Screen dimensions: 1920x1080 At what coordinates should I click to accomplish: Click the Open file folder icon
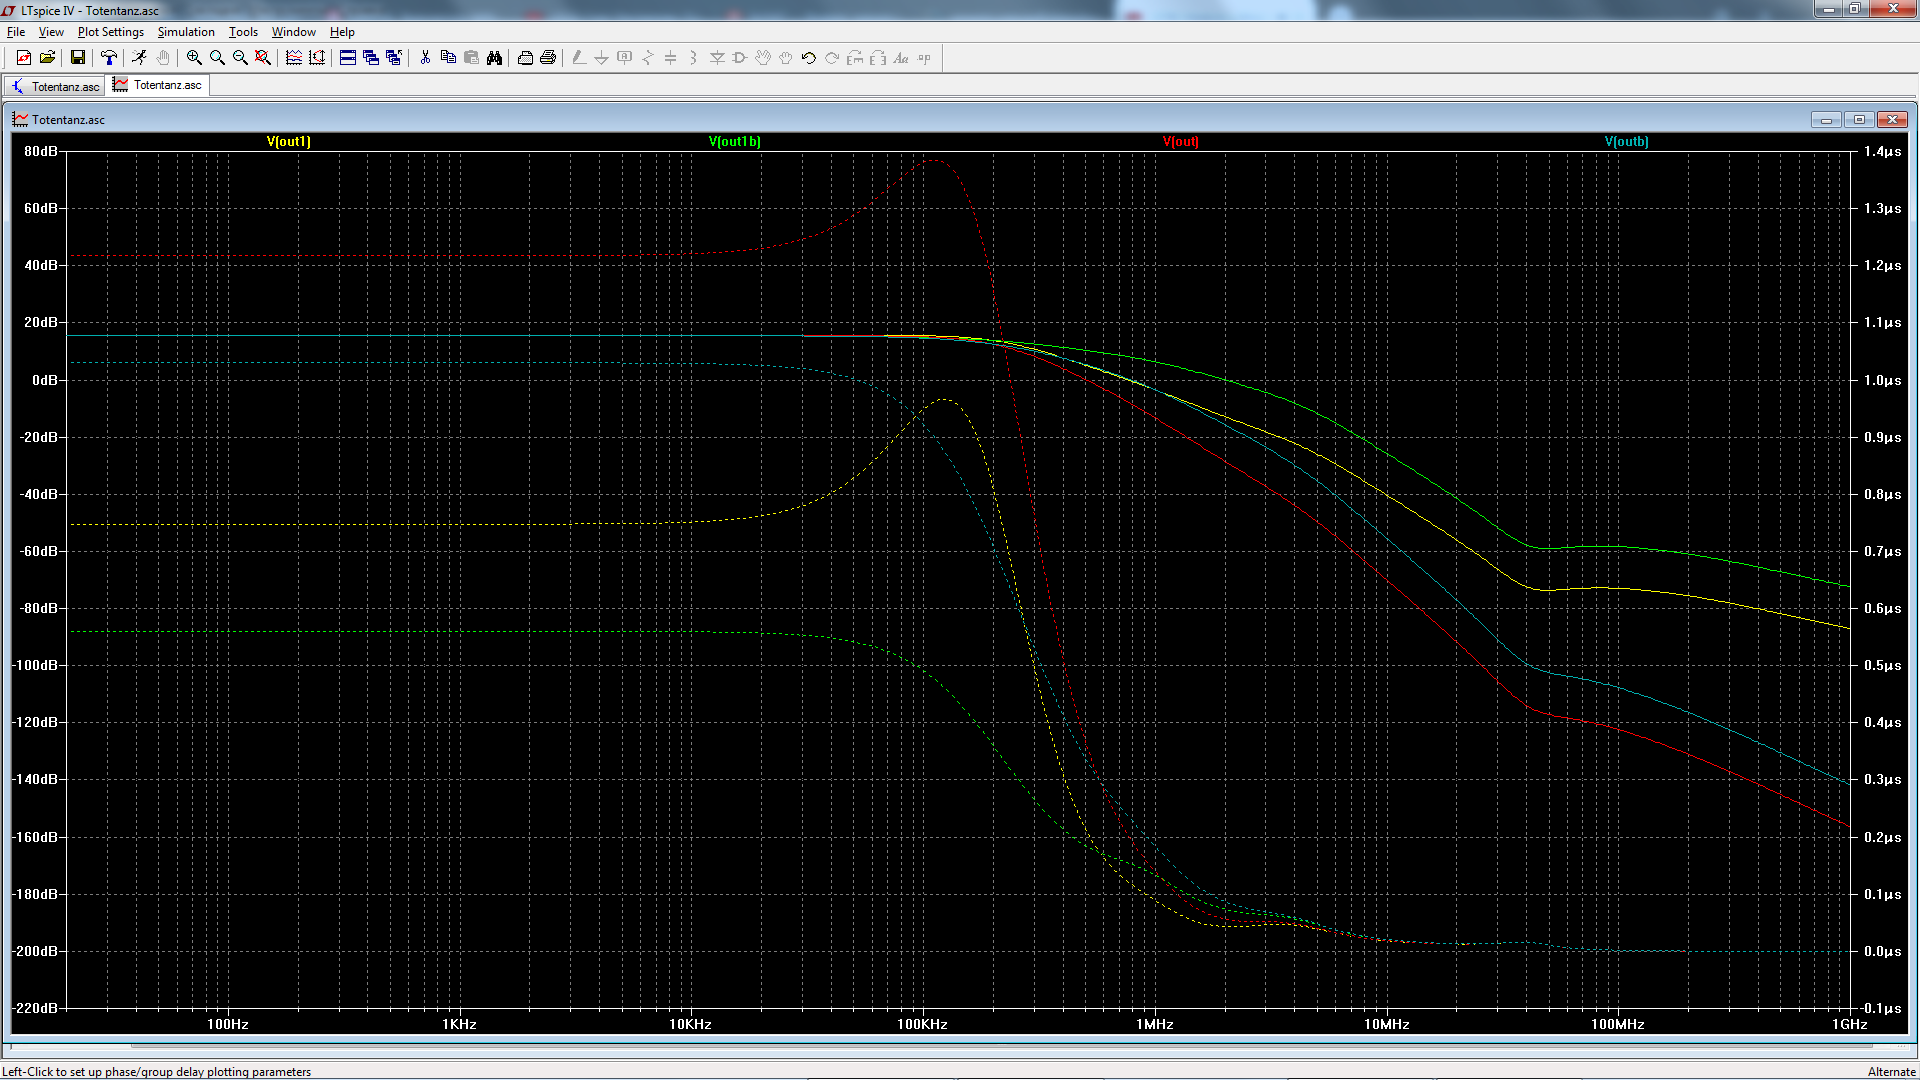coord(47,58)
